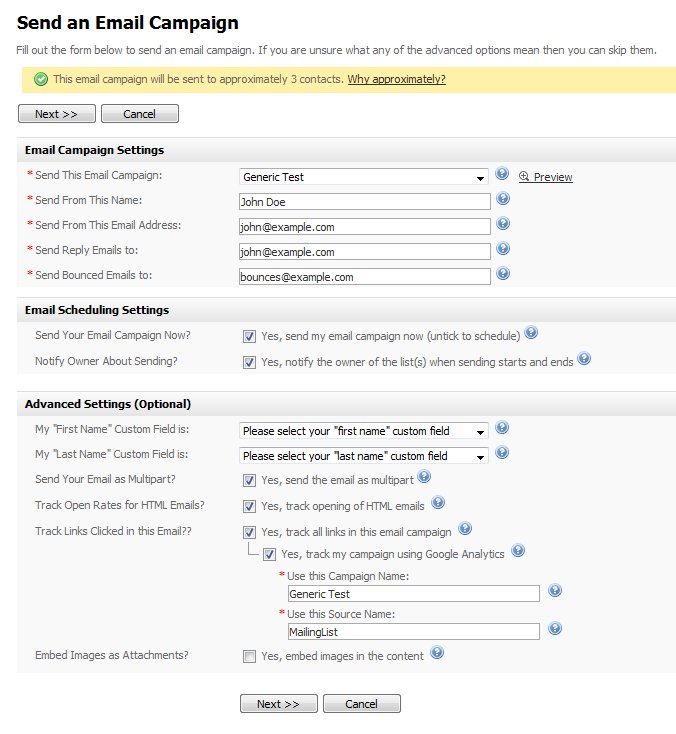Screen dimensions: 676x734
Task: Click the top Next >> button
Action: (57, 114)
